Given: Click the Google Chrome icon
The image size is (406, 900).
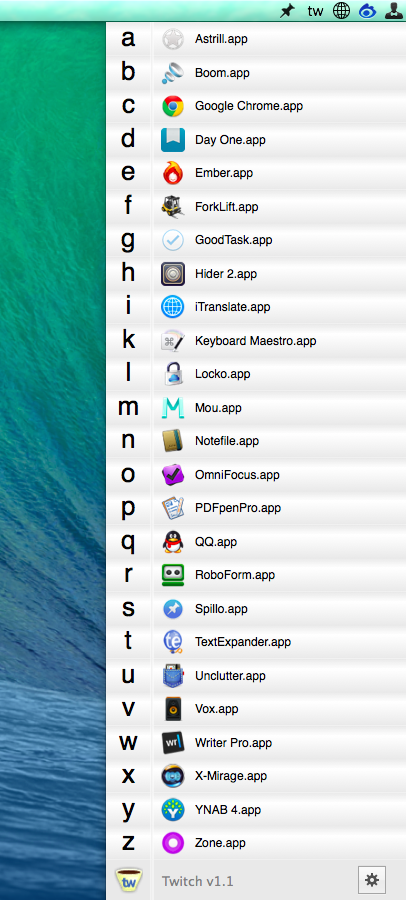Looking at the screenshot, I should [173, 106].
